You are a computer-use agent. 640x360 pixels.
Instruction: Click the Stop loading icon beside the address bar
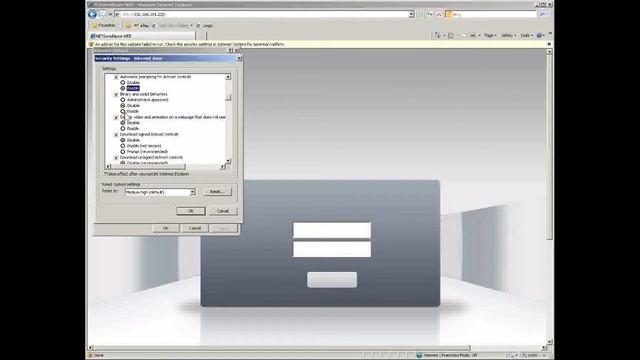click(x=439, y=14)
